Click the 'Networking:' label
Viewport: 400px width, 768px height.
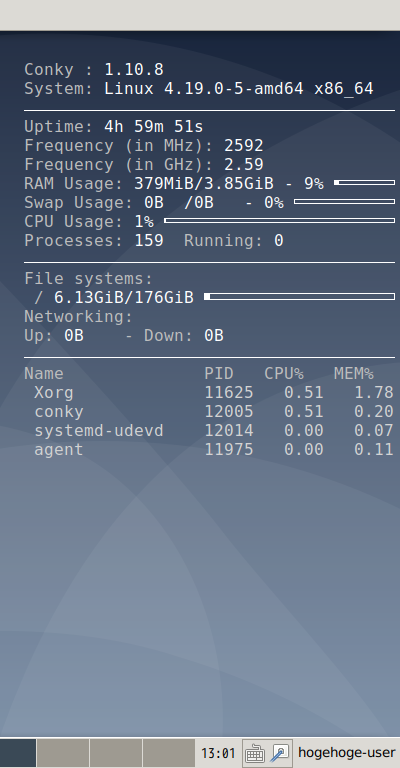point(79,317)
